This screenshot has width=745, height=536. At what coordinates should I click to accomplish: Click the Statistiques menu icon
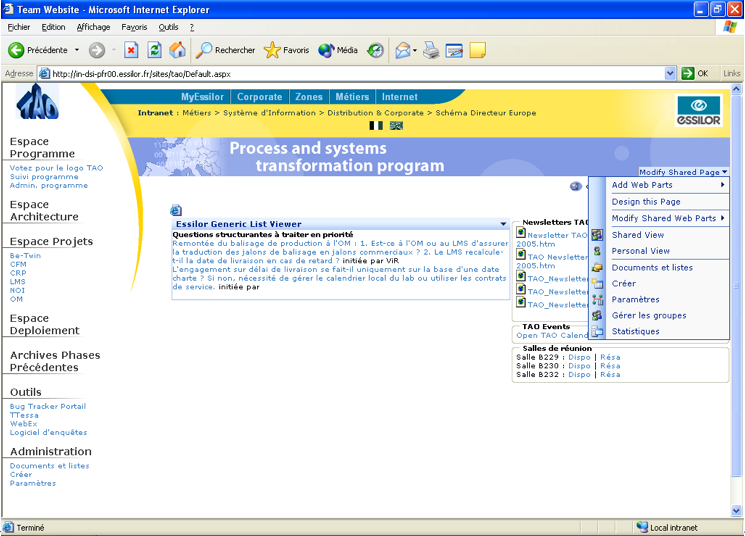tap(597, 332)
